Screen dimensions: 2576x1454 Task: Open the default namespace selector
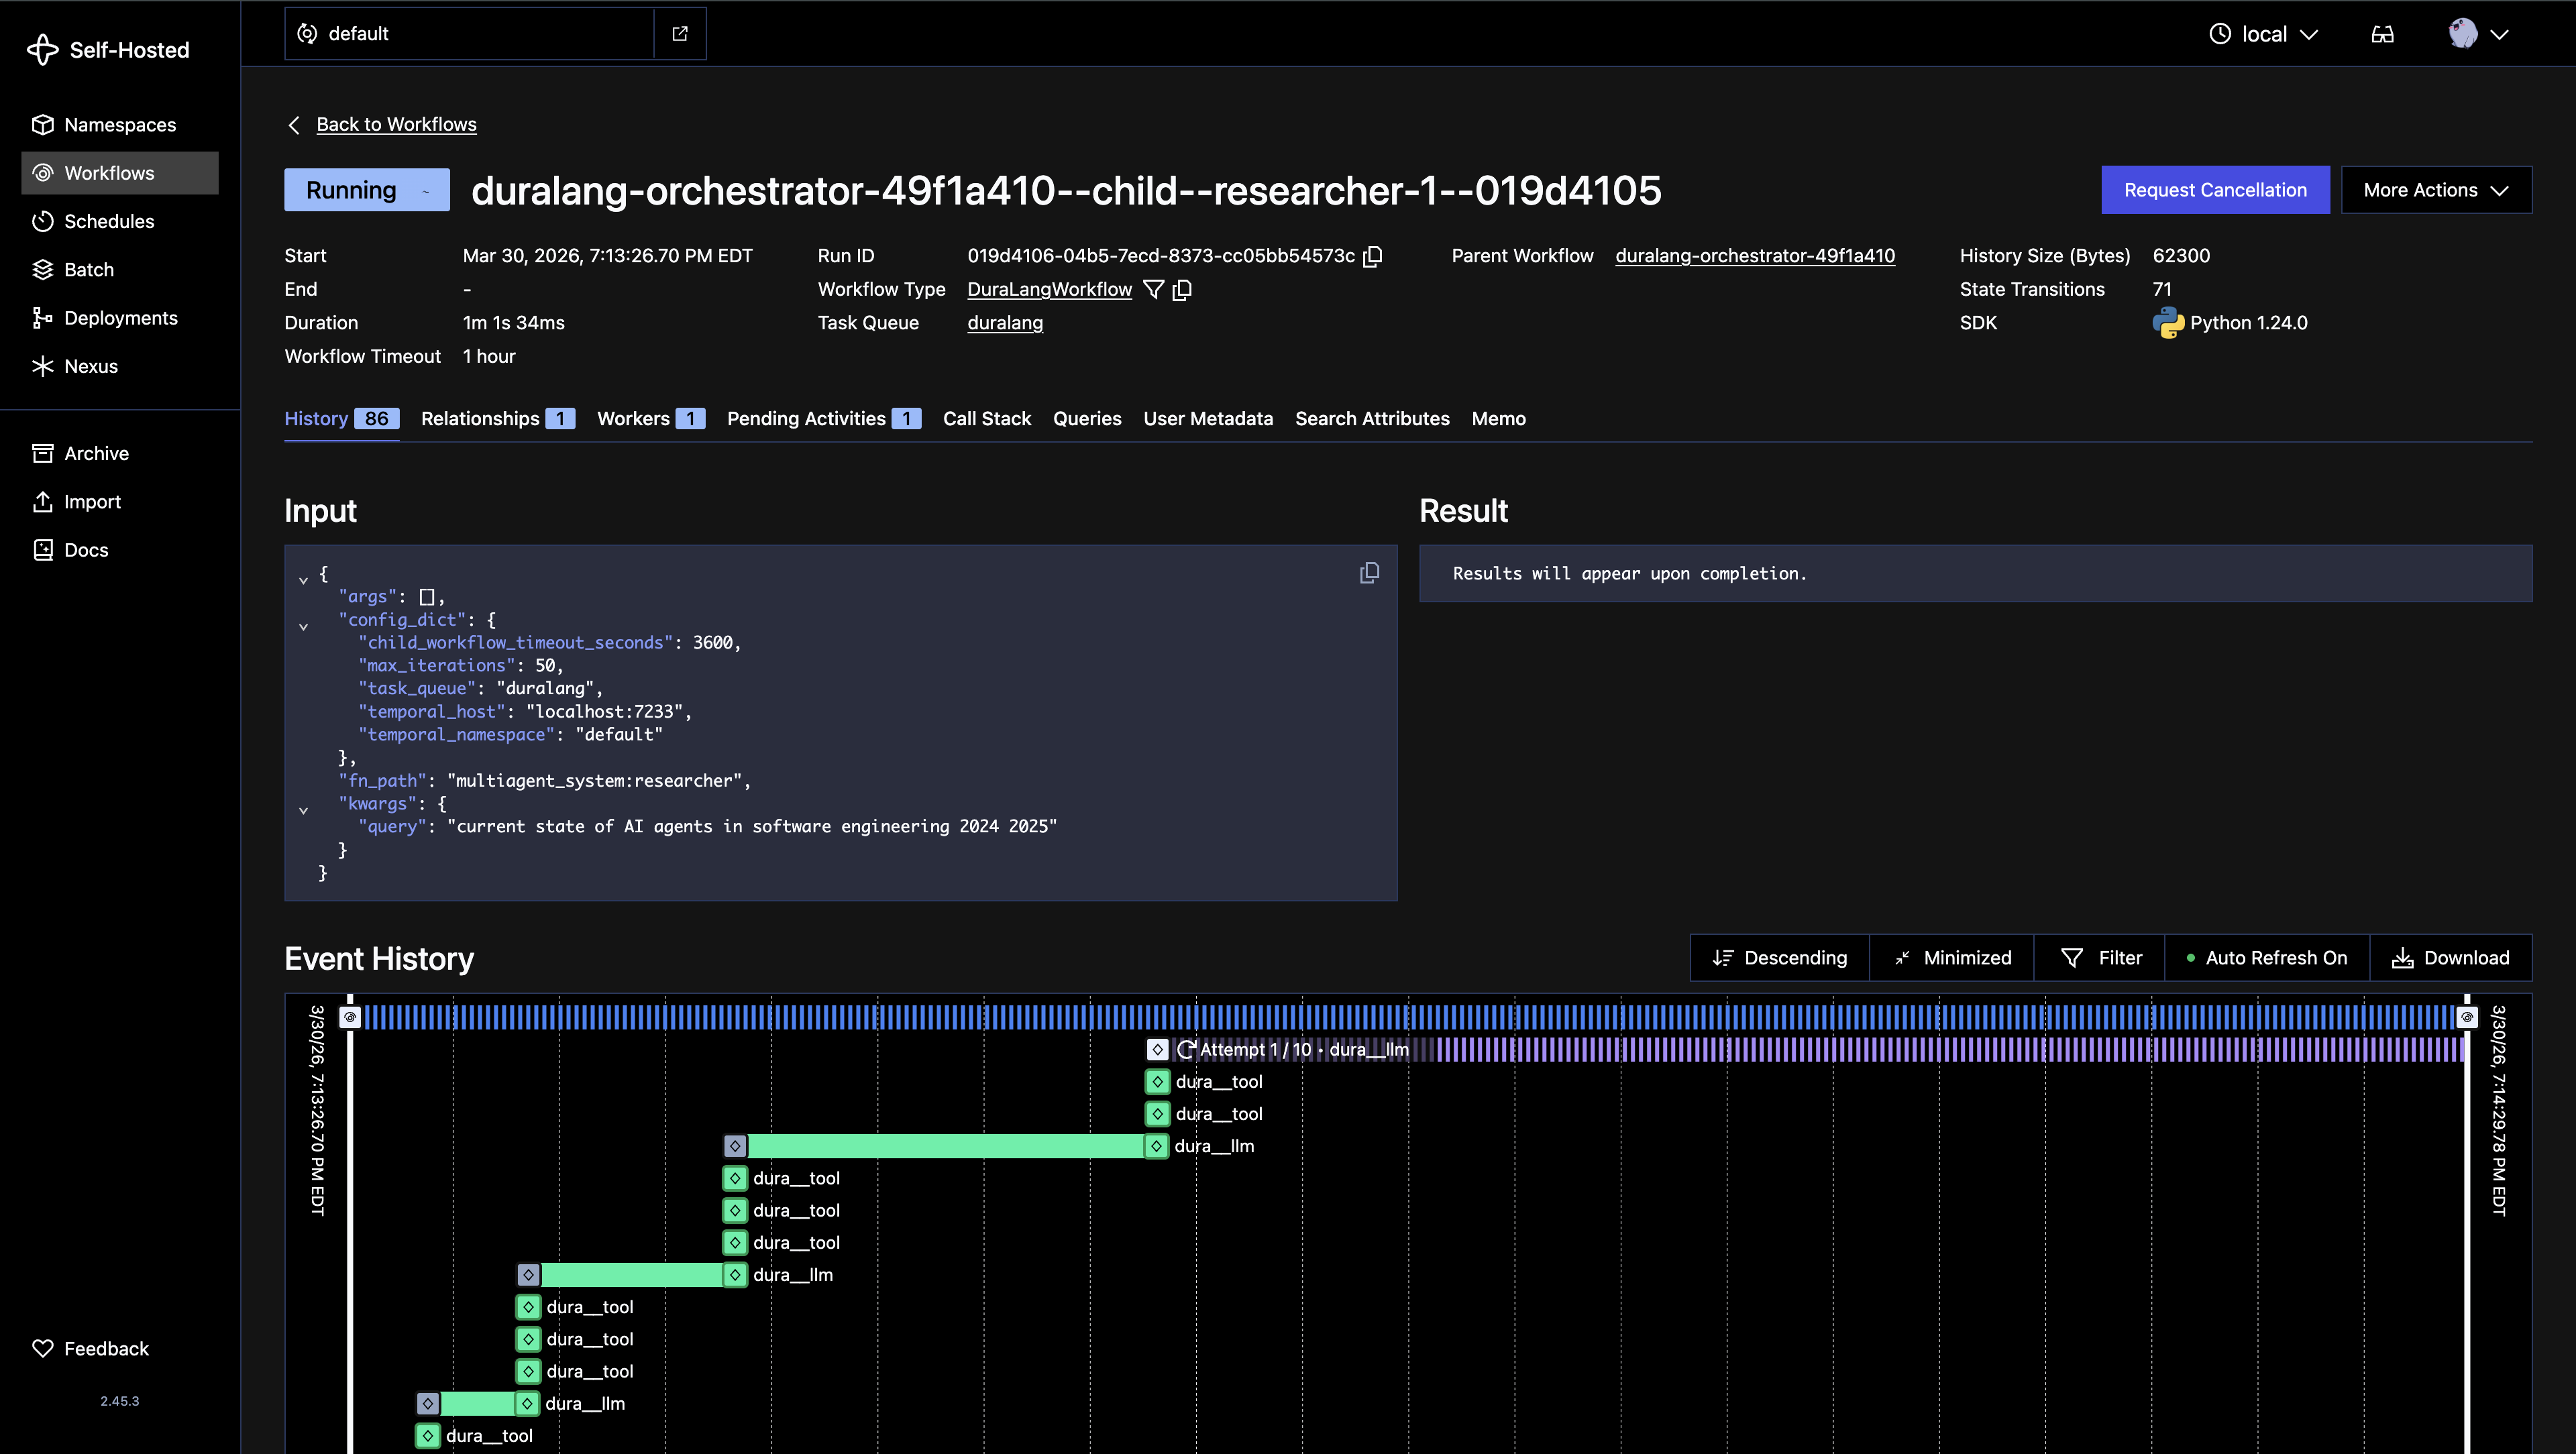469,34
